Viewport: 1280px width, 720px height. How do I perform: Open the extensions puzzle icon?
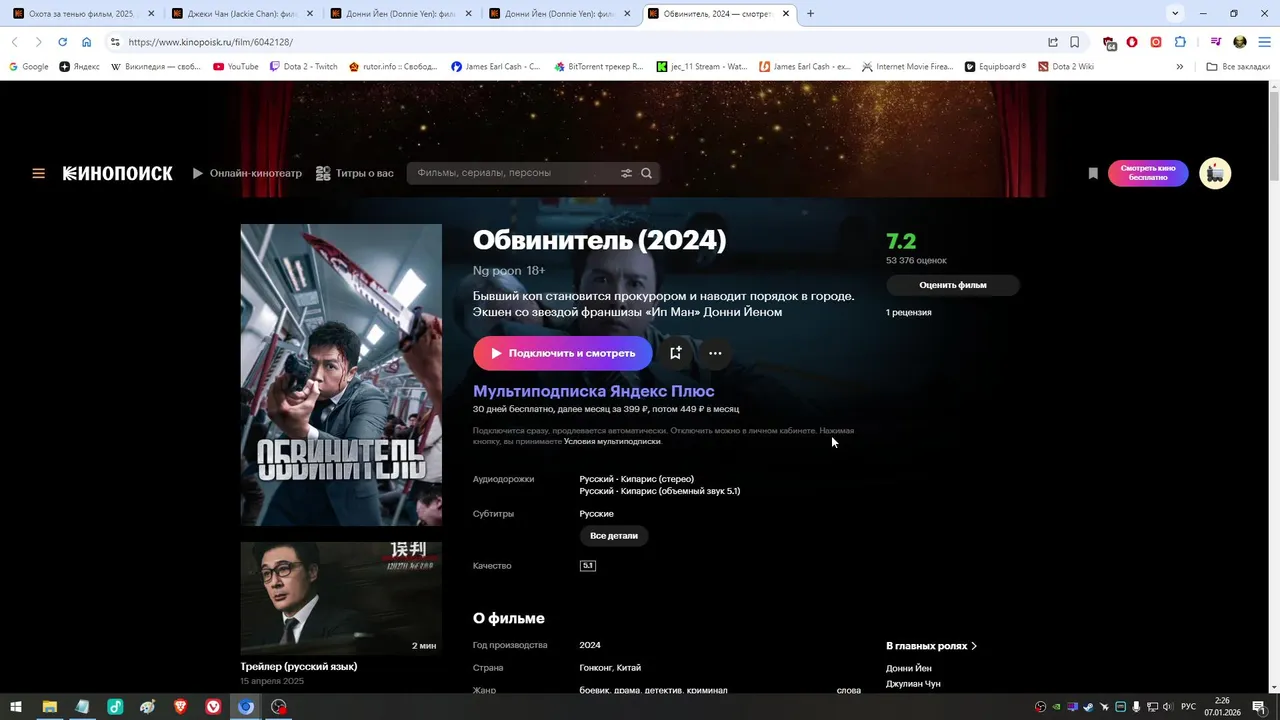tap(1180, 42)
